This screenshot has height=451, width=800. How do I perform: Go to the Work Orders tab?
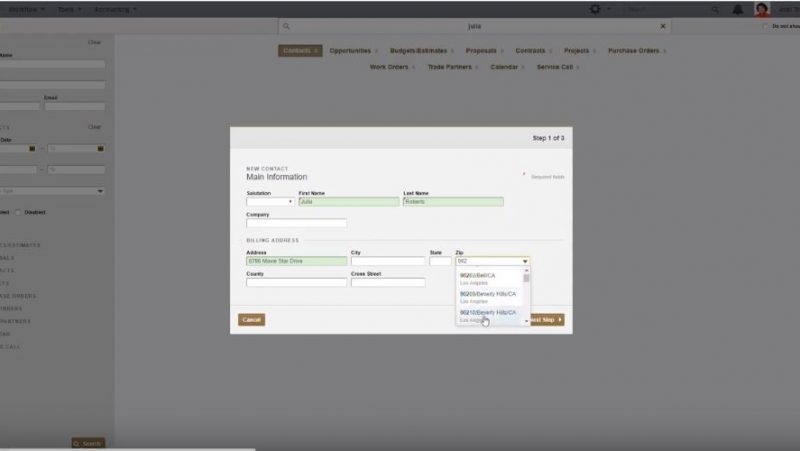click(x=389, y=67)
